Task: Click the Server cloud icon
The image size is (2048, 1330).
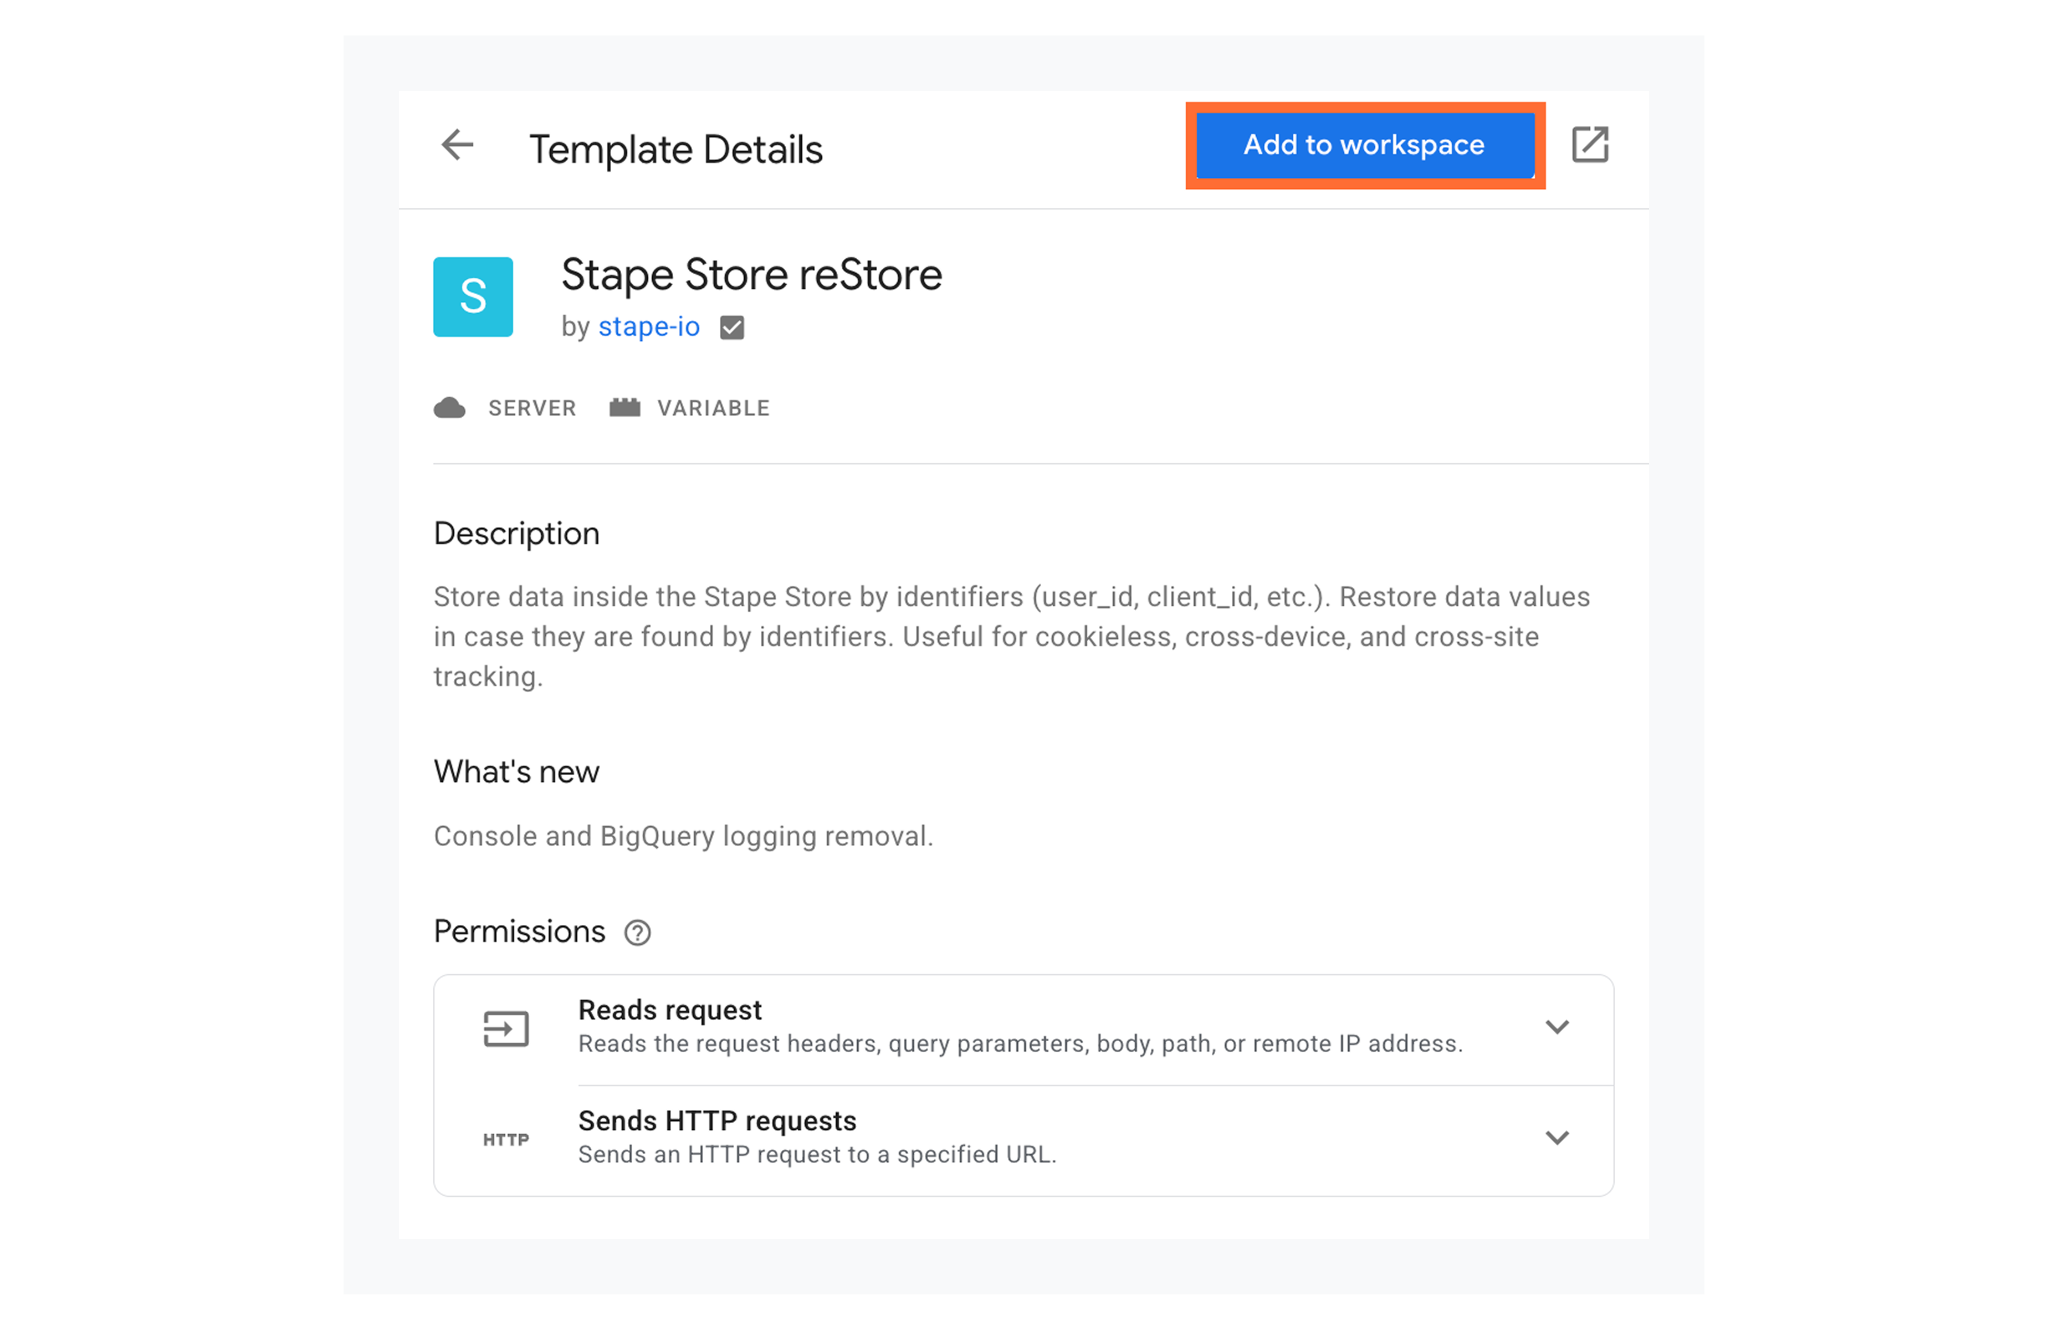Action: click(x=450, y=408)
